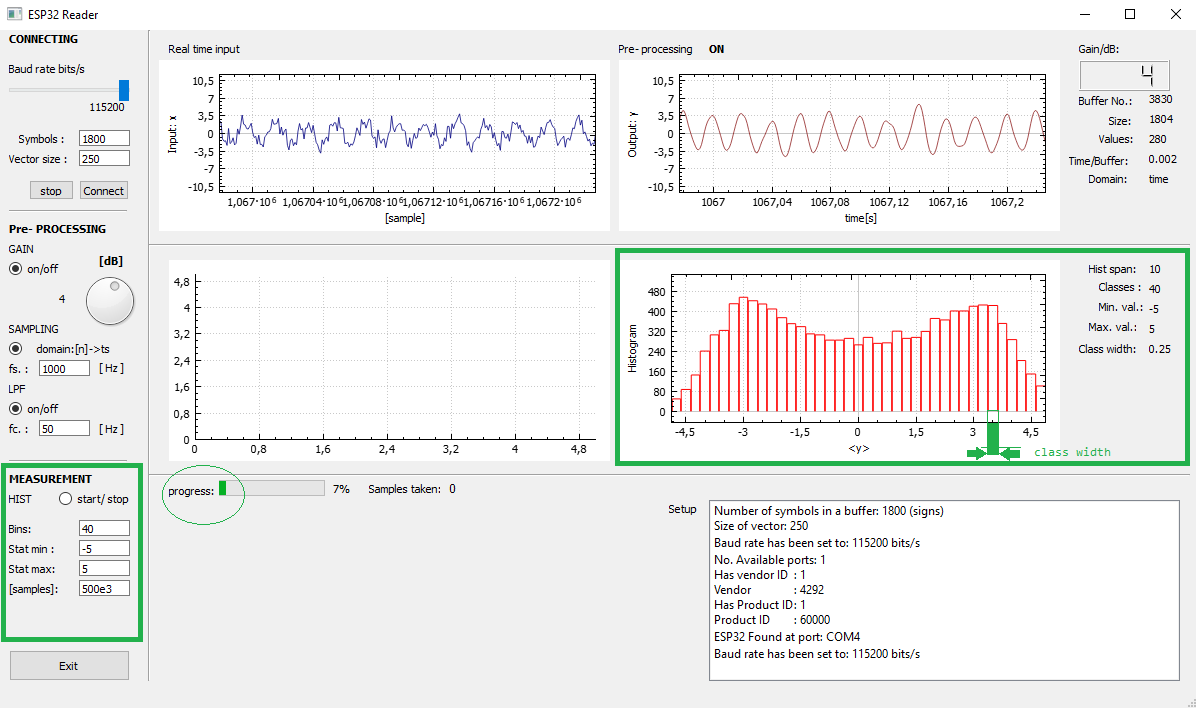Click the Time/Buffer value 0.002
Viewport: 1196px width, 708px height.
point(1162,159)
